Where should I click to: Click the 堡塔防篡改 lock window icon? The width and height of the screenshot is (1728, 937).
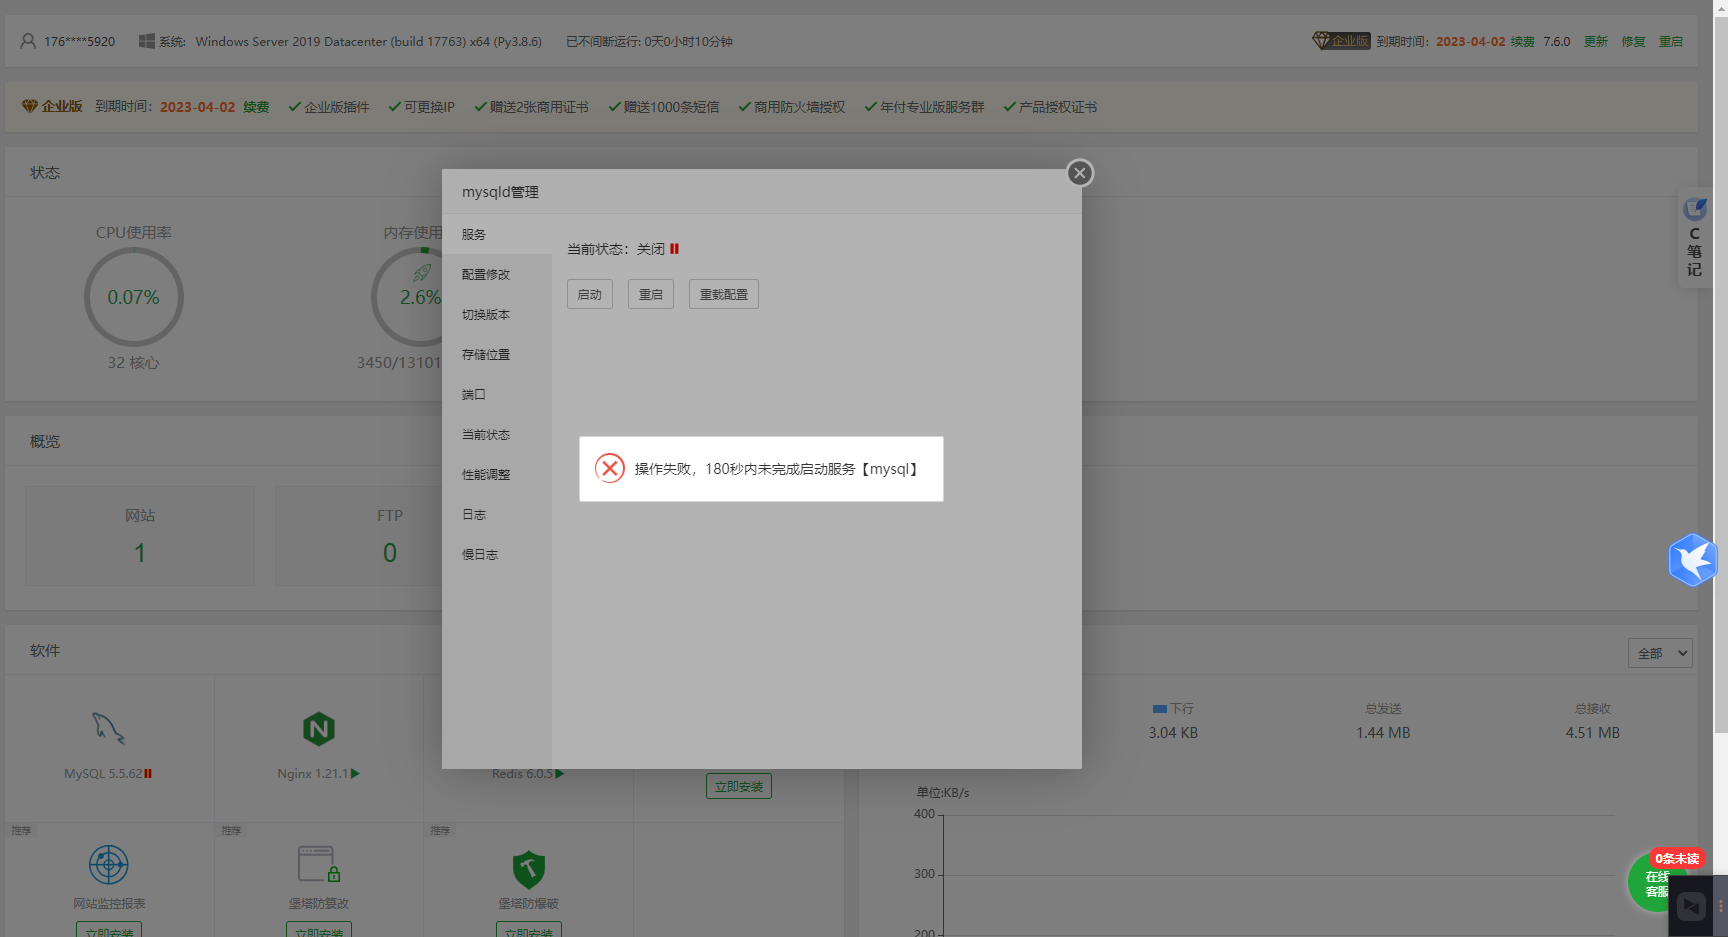point(319,864)
